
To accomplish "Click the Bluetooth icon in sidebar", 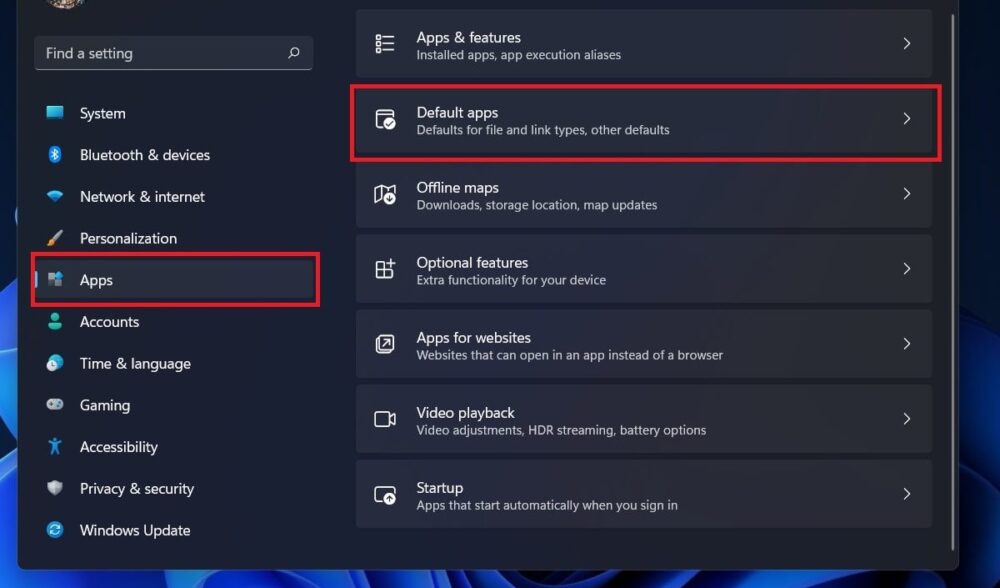I will click(55, 154).
